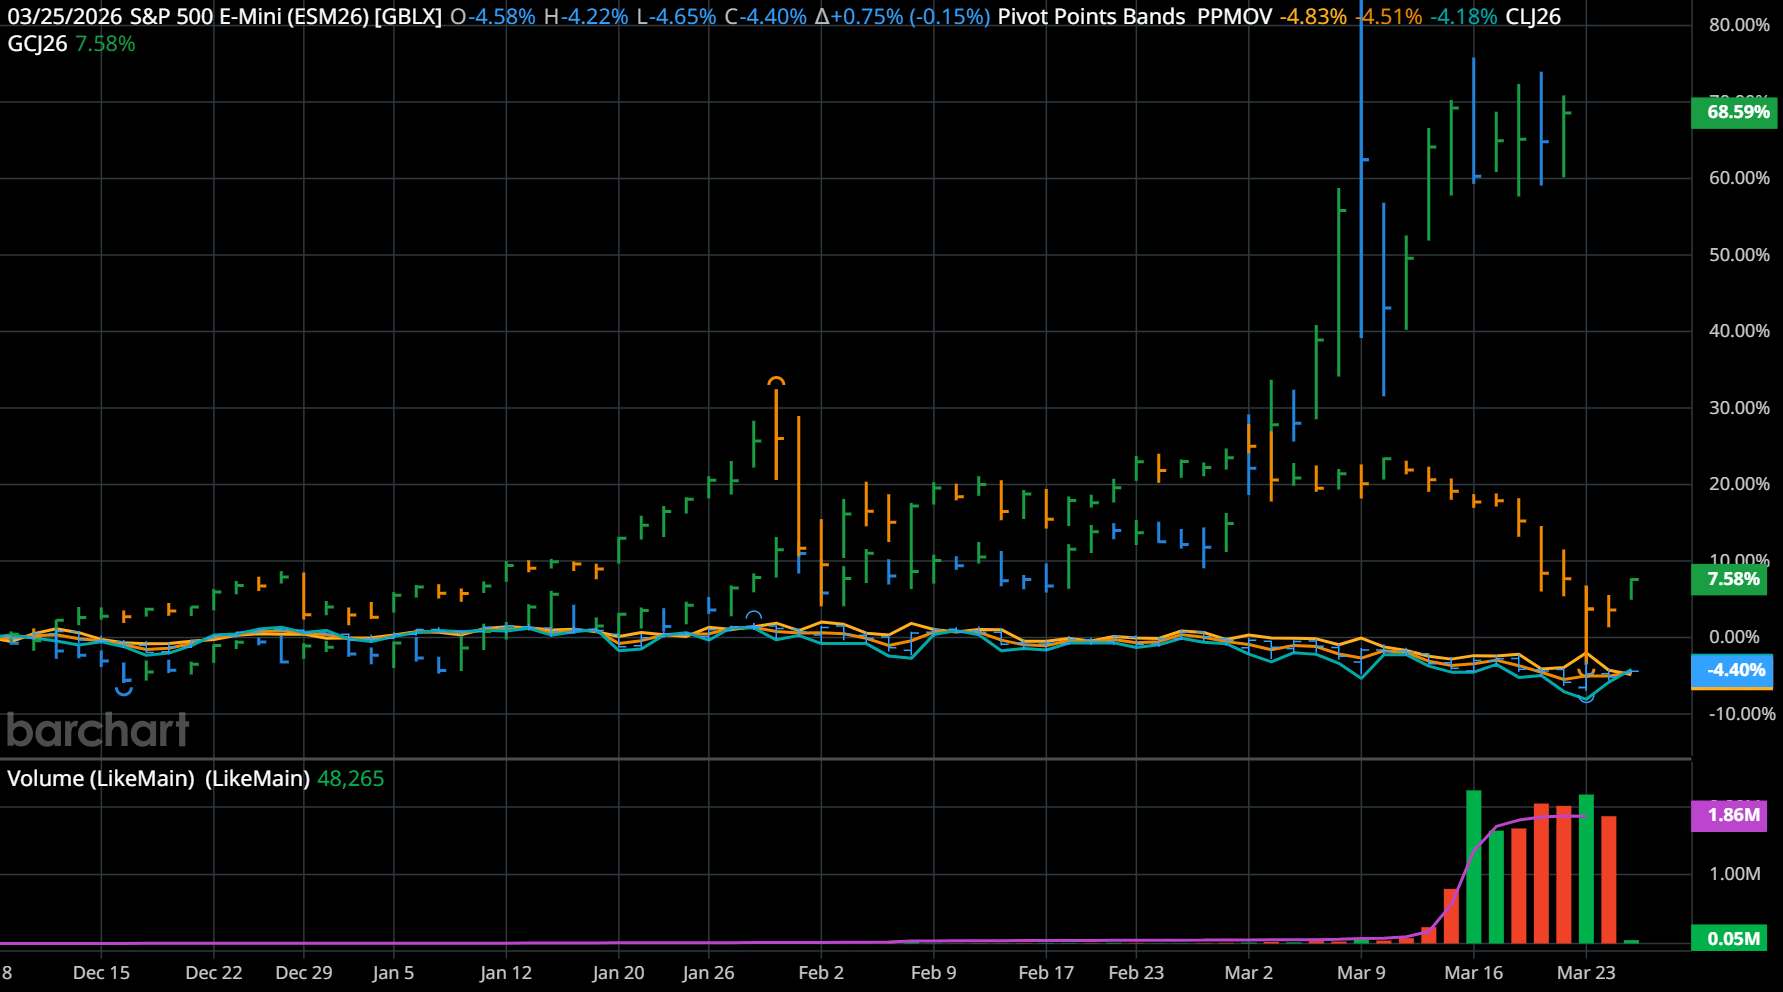This screenshot has width=1783, height=992.
Task: Click the -10.00% label on the percent axis
Action: click(1742, 714)
